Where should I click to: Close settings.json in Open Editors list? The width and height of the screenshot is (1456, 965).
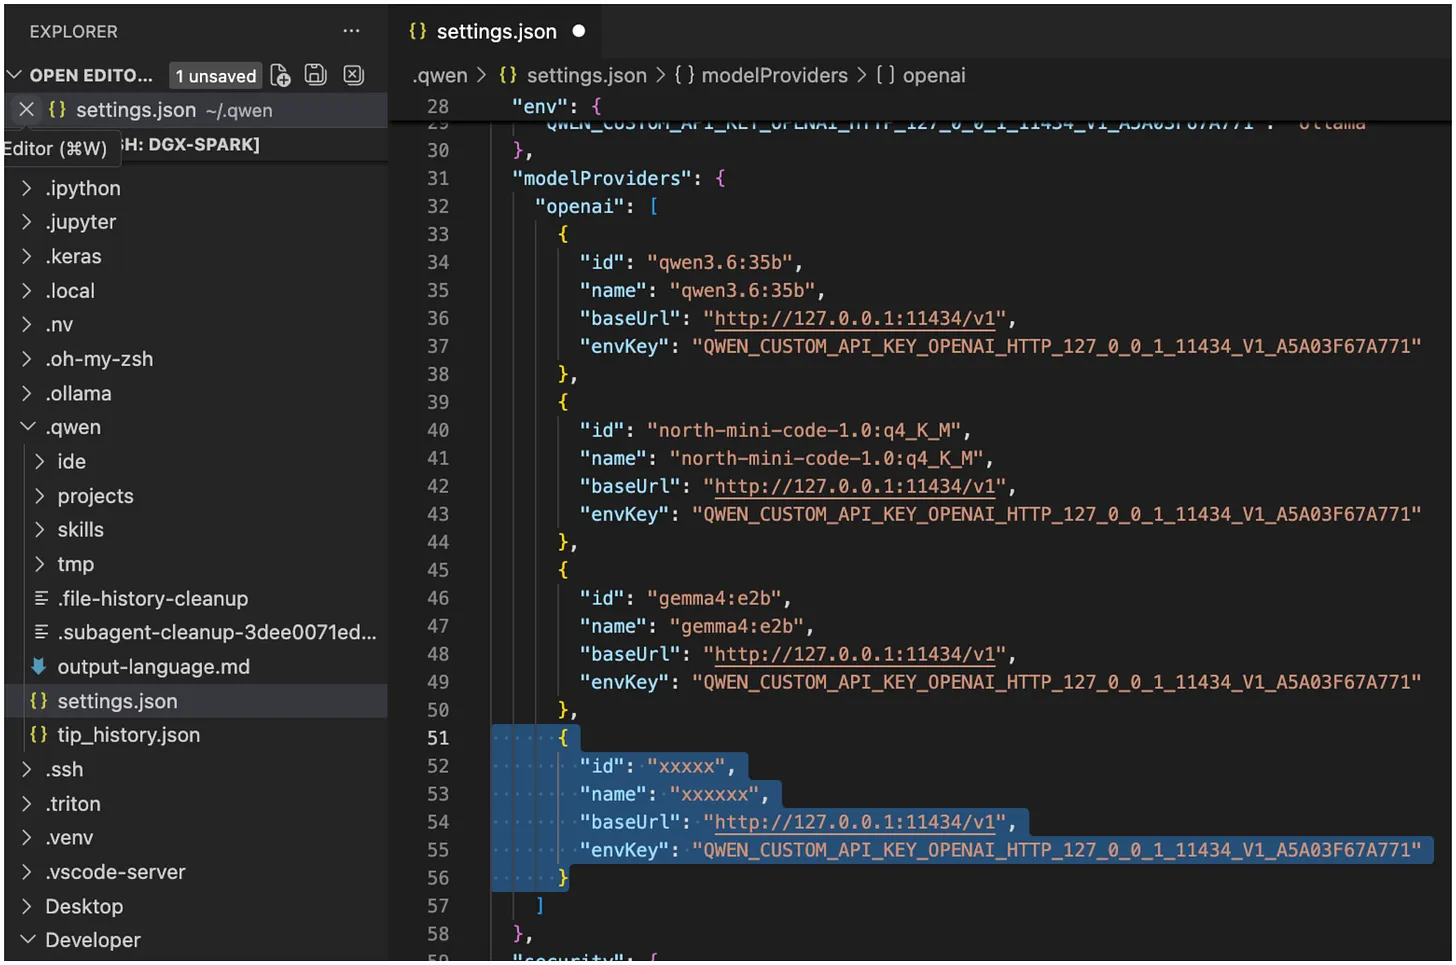[27, 110]
